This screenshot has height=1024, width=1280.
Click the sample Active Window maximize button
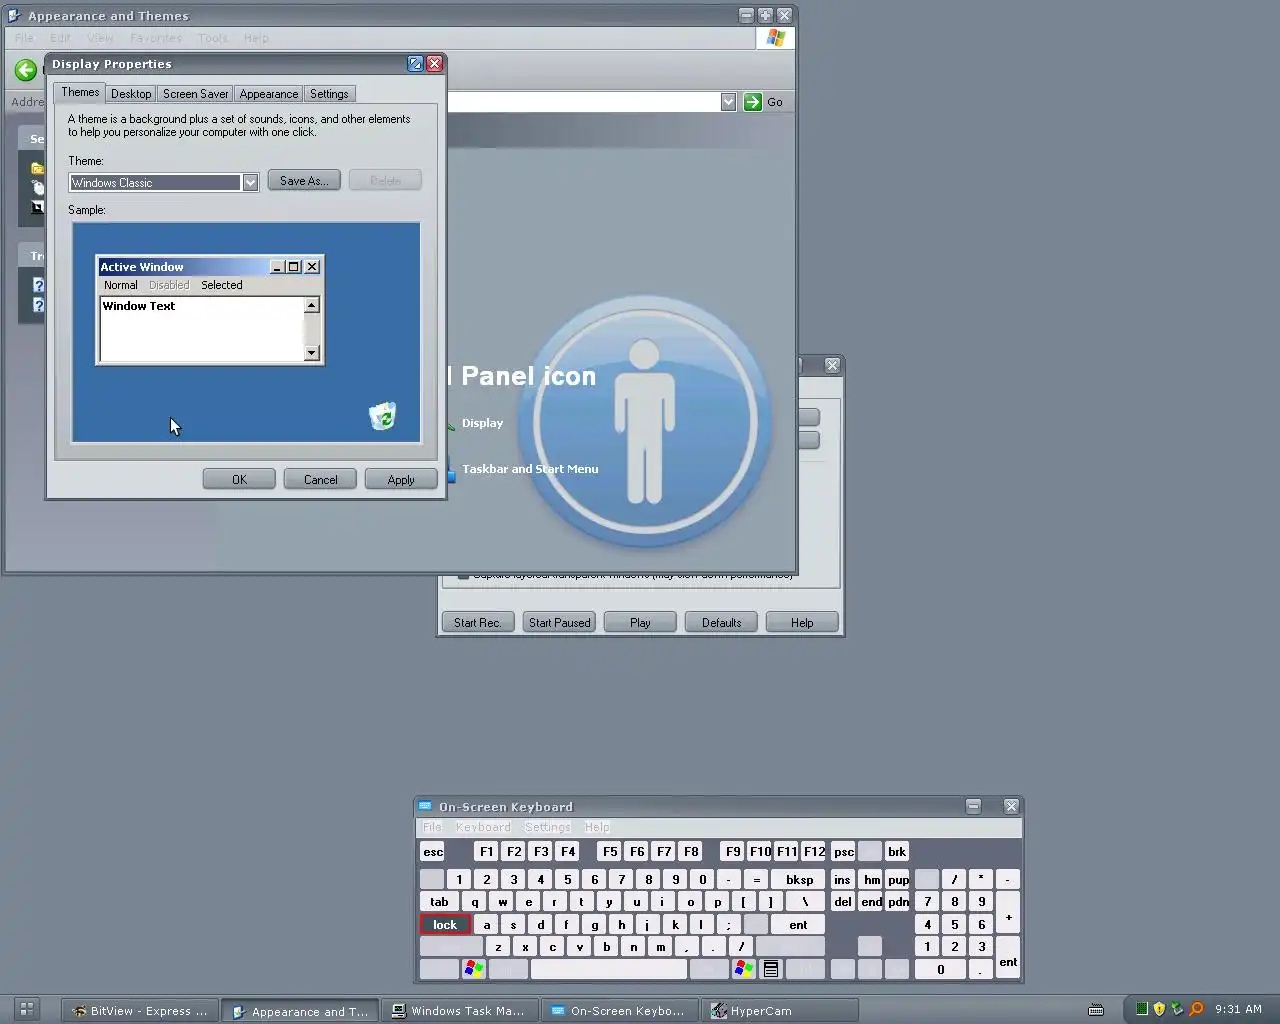coord(294,267)
